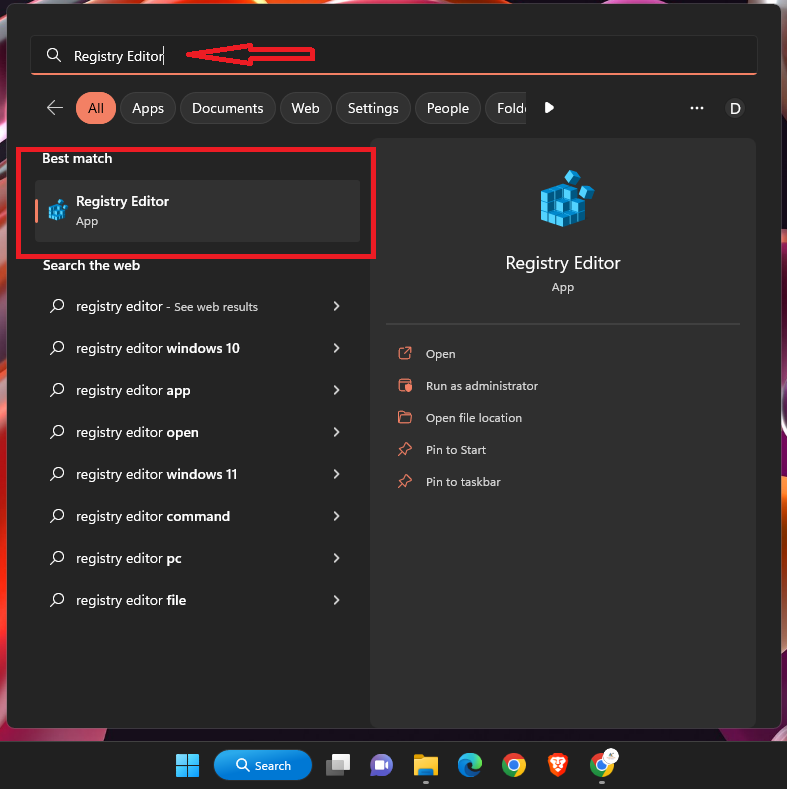Click the taskbar Search button

(263, 765)
